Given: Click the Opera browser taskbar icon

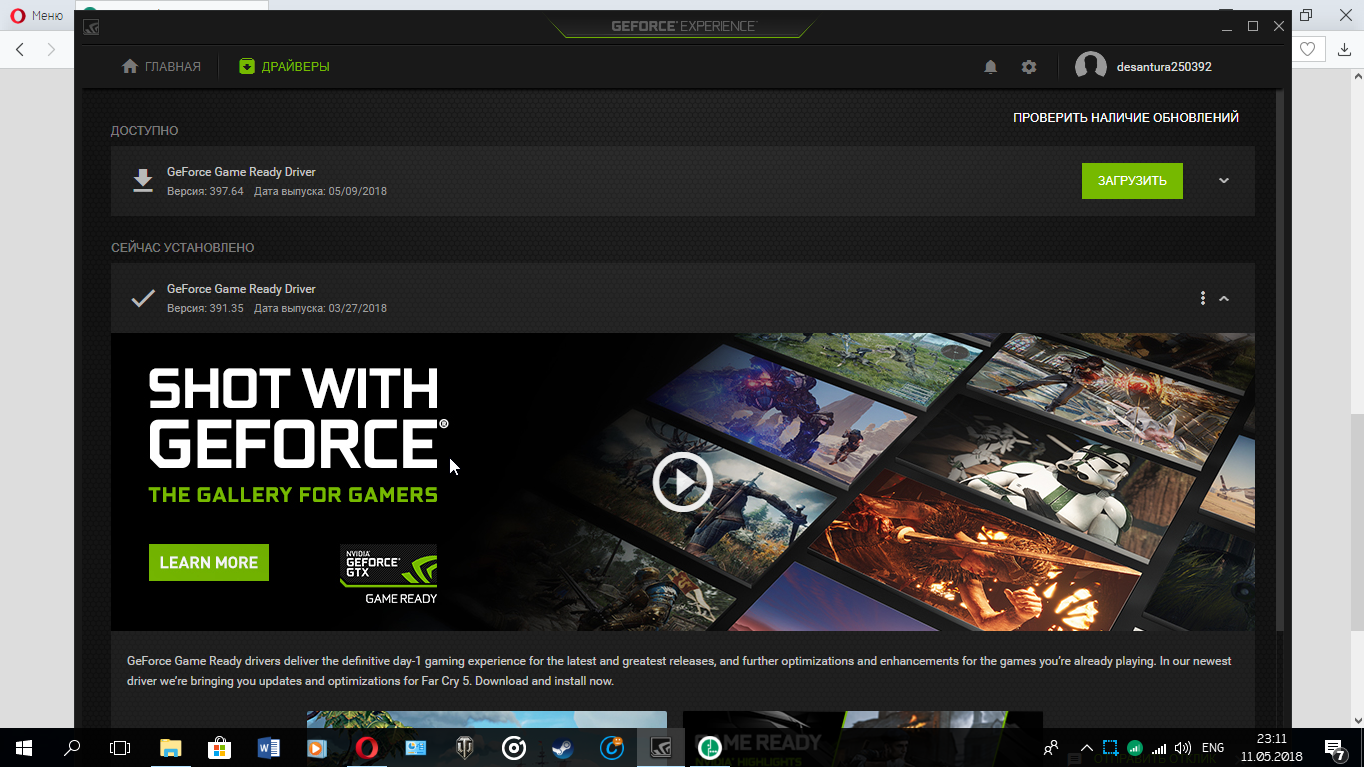Looking at the screenshot, I should click(x=367, y=747).
